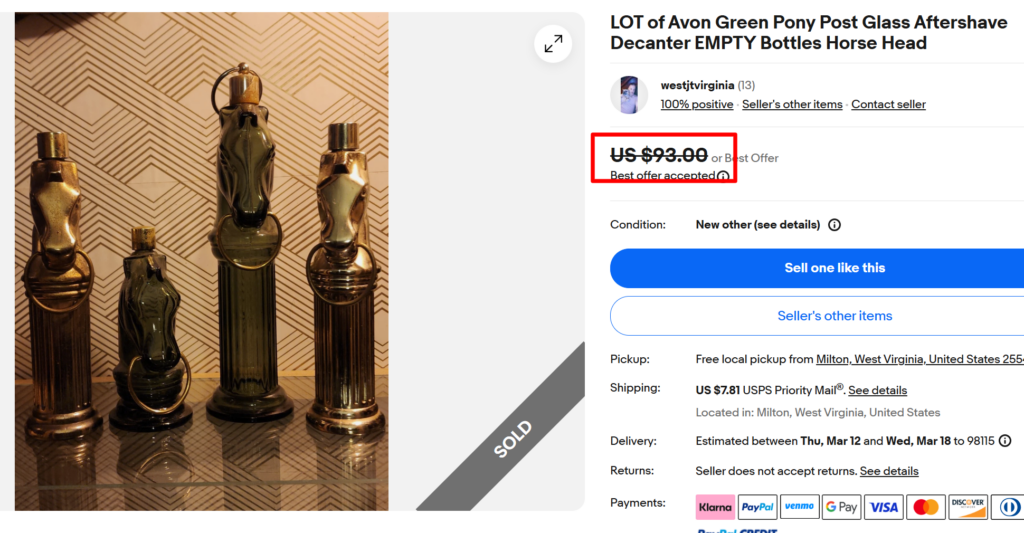Viewport: 1024px width, 533px height.
Task: View the 100% positive feedback link
Action: (x=697, y=104)
